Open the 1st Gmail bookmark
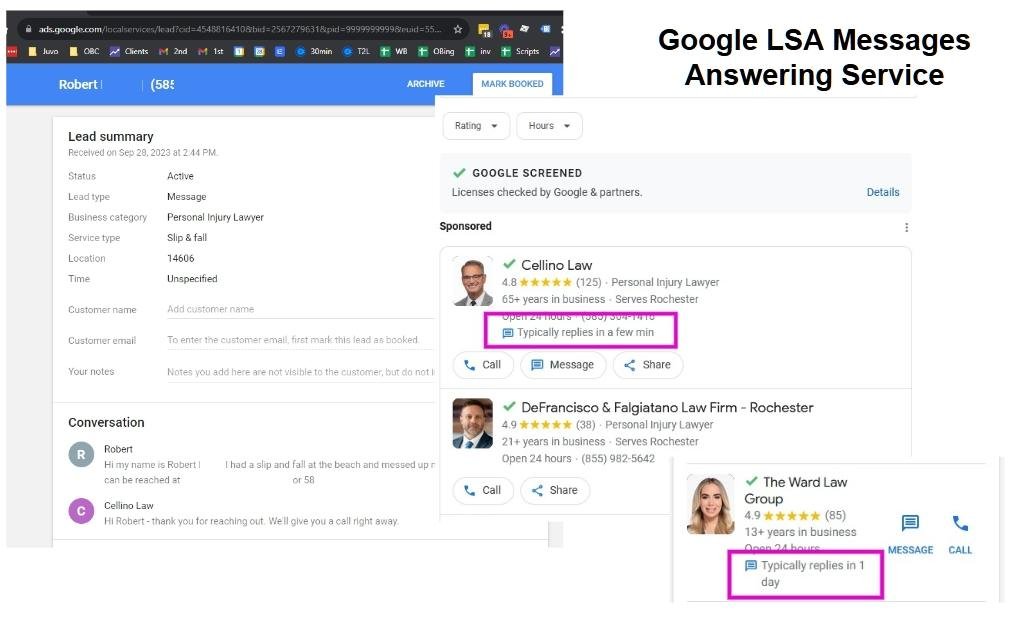Image resolution: width=1025 pixels, height=623 pixels. coord(210,51)
